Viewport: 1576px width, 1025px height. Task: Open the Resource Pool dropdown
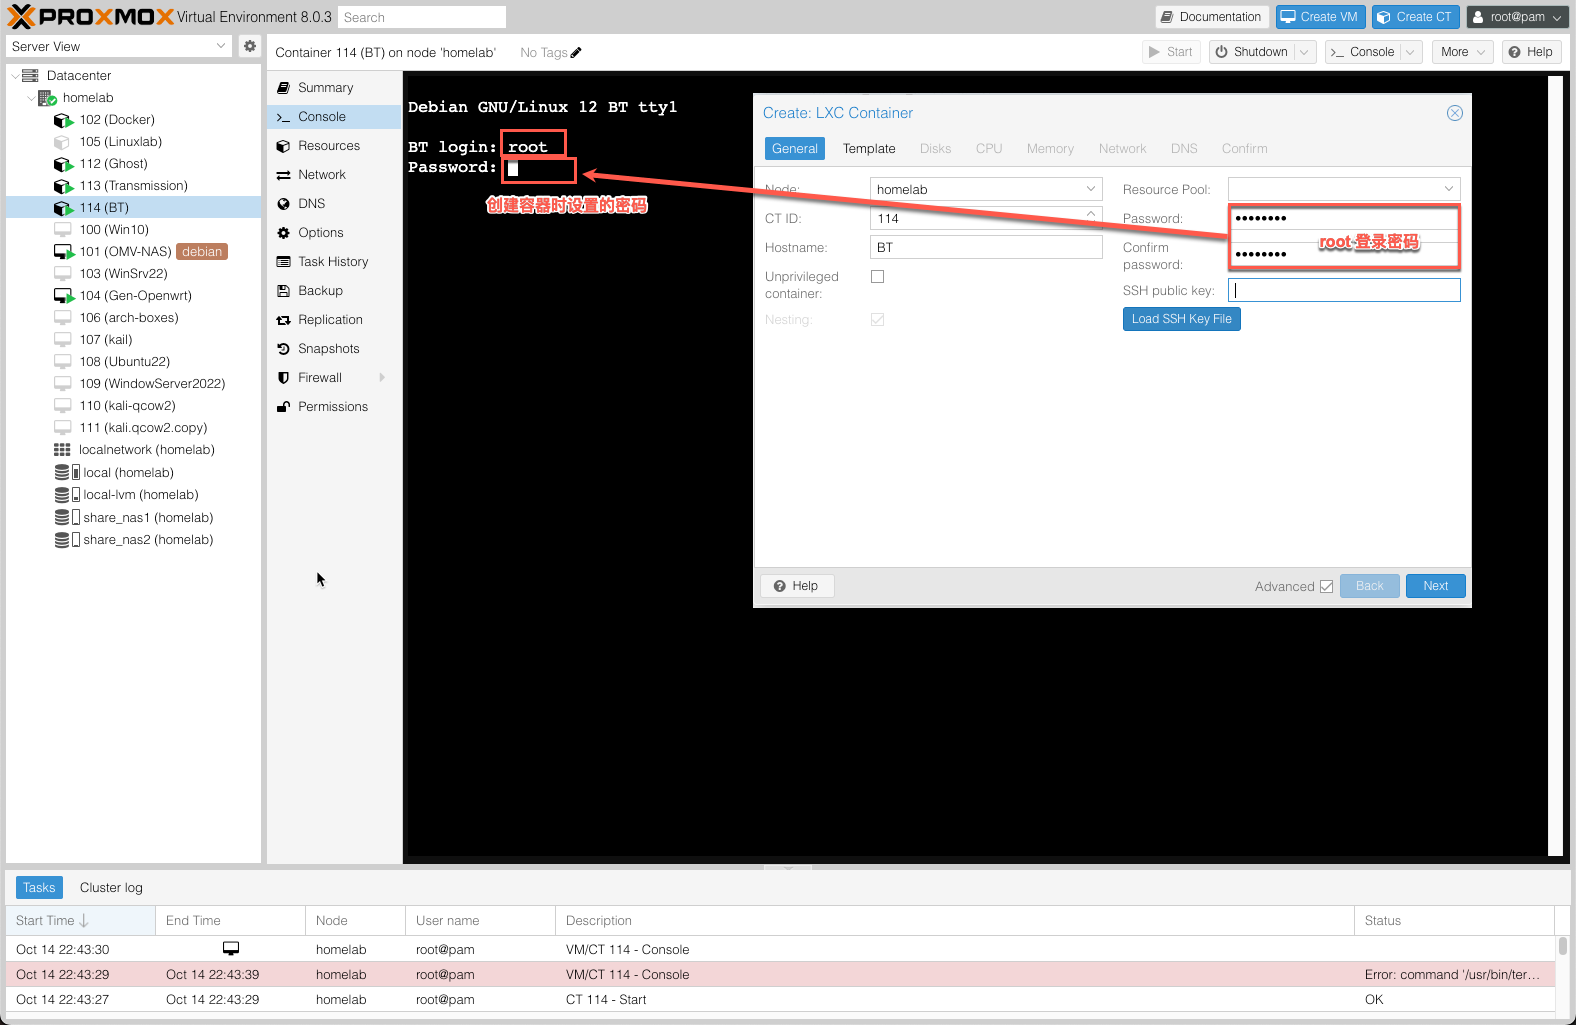(1449, 189)
